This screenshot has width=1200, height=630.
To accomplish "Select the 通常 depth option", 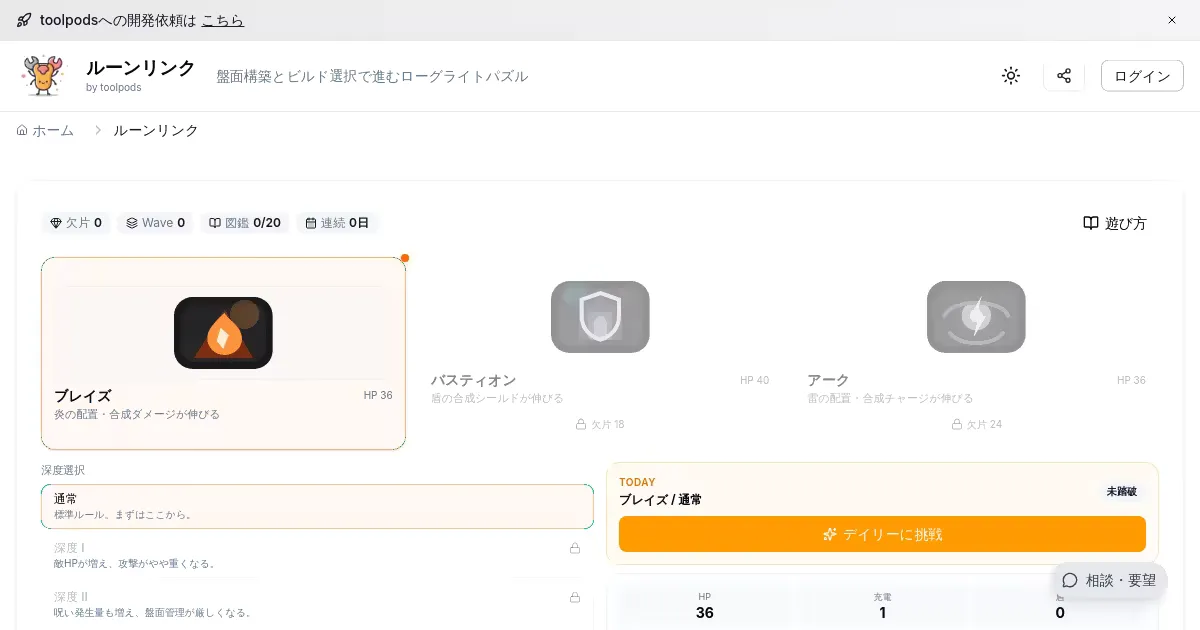I will point(317,506).
